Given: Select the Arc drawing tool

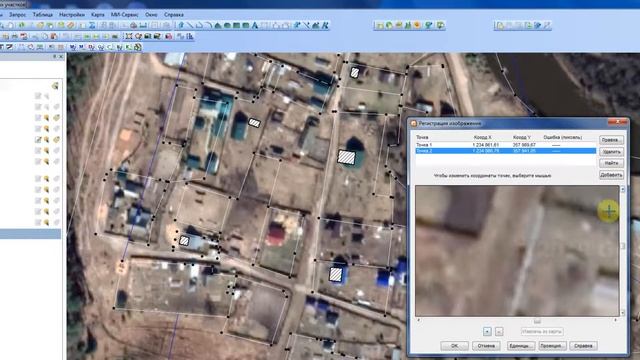Looking at the screenshot, I should 209,25.
